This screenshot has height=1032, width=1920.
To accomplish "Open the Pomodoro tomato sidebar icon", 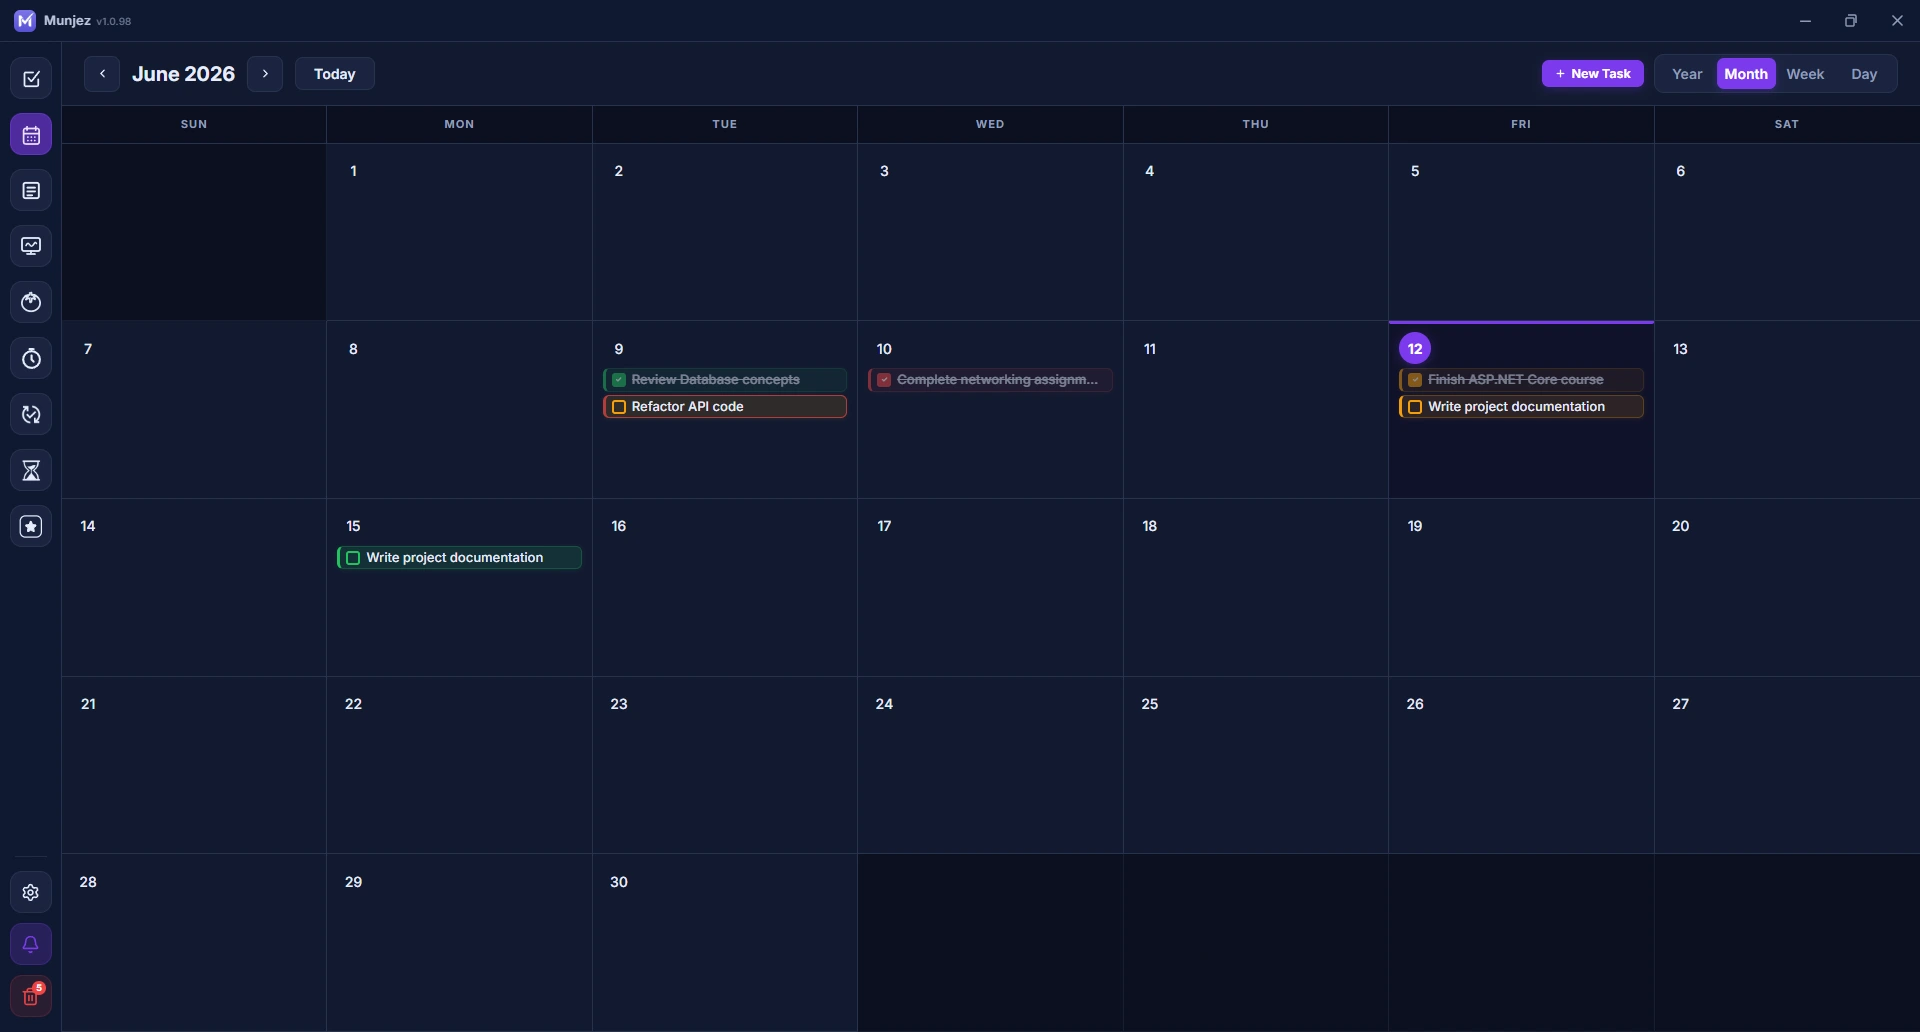I will coord(31,302).
